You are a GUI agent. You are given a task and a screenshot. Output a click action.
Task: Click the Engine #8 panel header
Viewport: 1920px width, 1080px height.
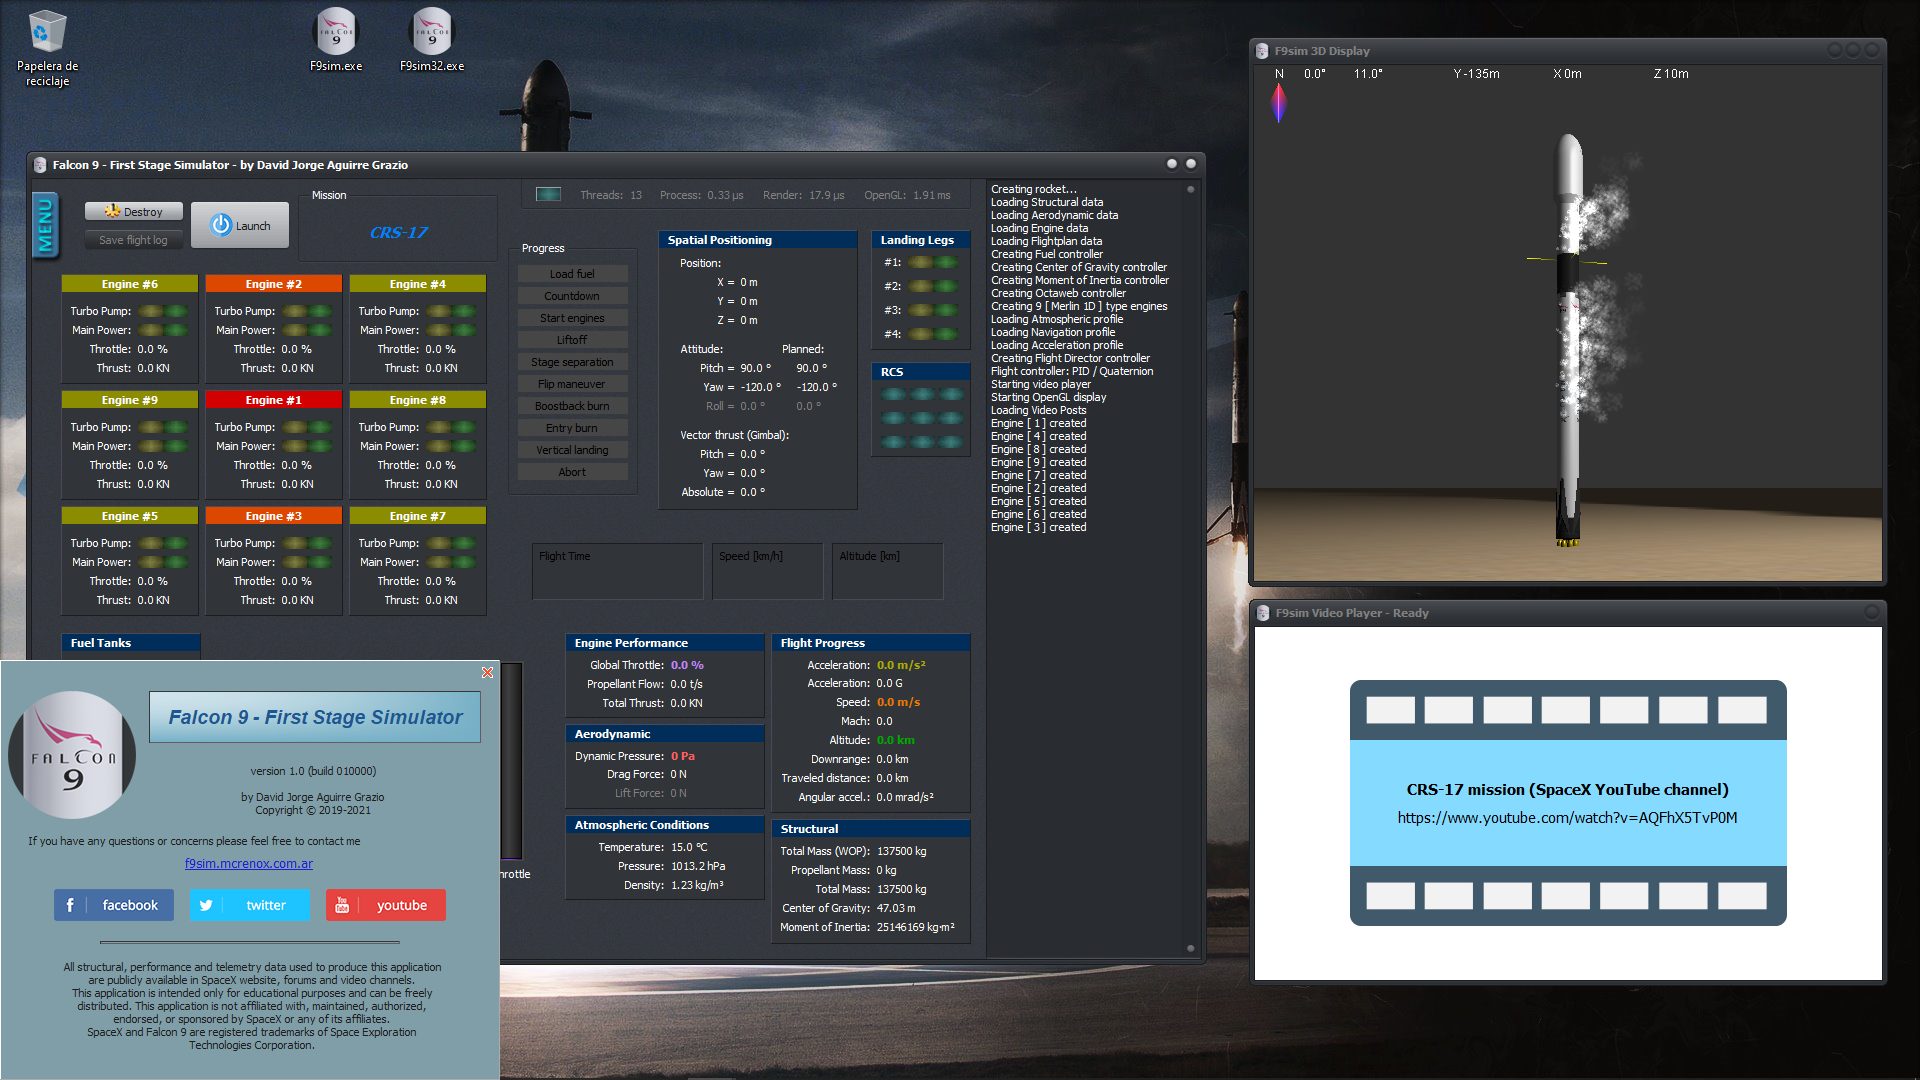[x=418, y=400]
